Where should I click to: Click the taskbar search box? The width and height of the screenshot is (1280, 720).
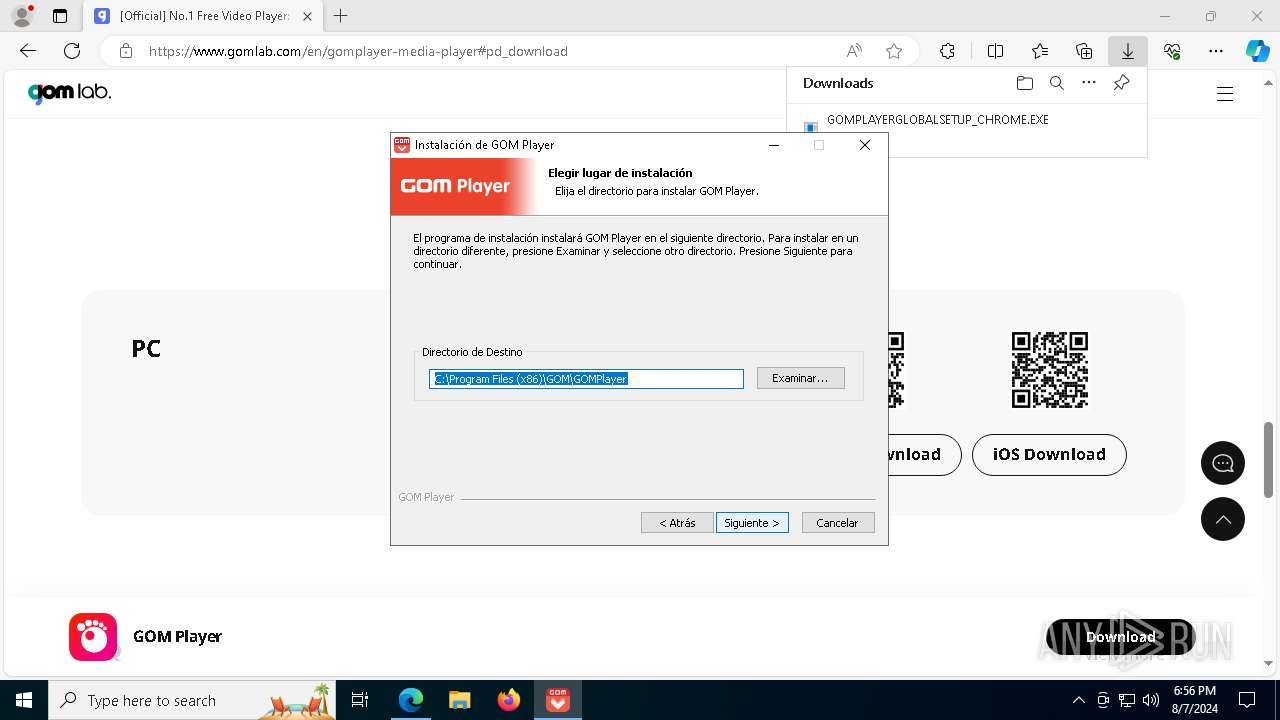193,700
